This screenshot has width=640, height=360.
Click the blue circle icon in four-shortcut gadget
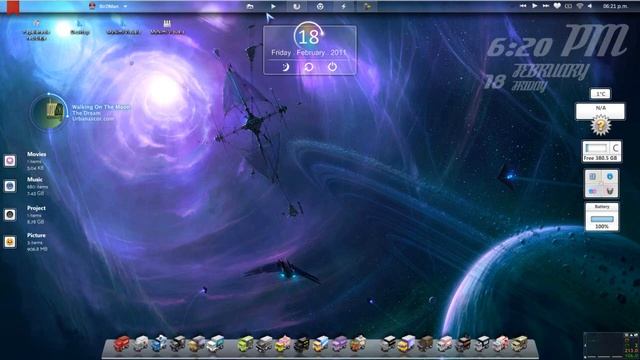(x=610, y=177)
